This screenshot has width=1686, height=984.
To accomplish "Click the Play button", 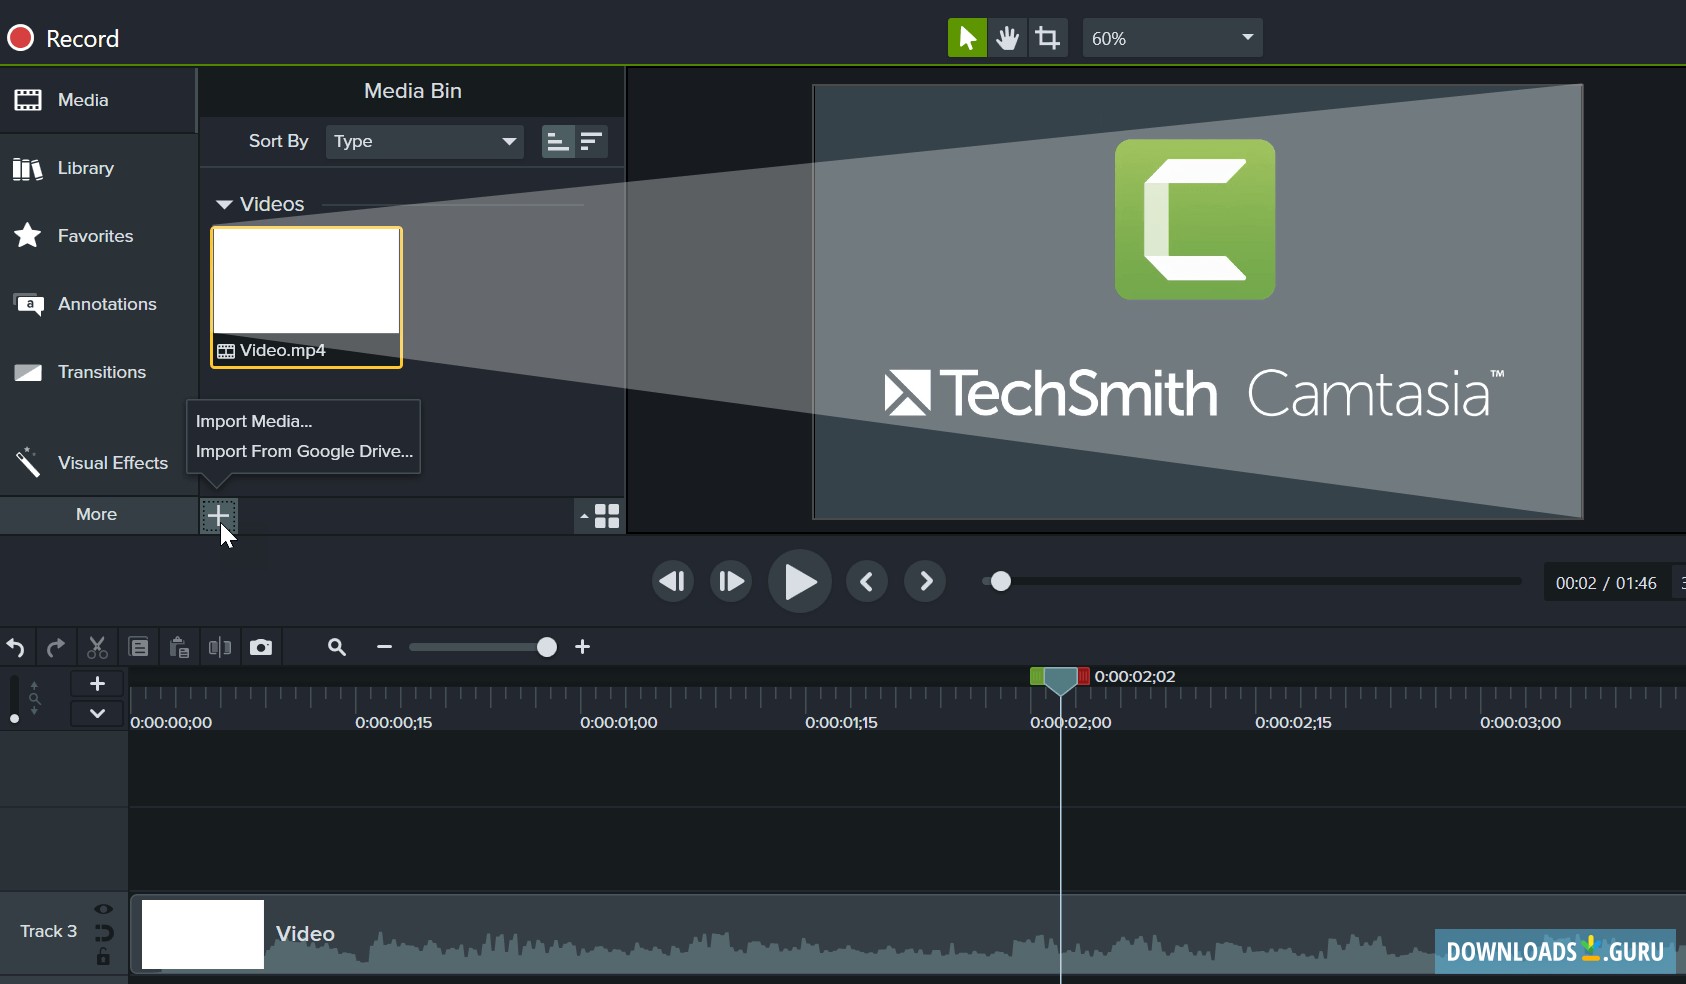I will click(799, 581).
